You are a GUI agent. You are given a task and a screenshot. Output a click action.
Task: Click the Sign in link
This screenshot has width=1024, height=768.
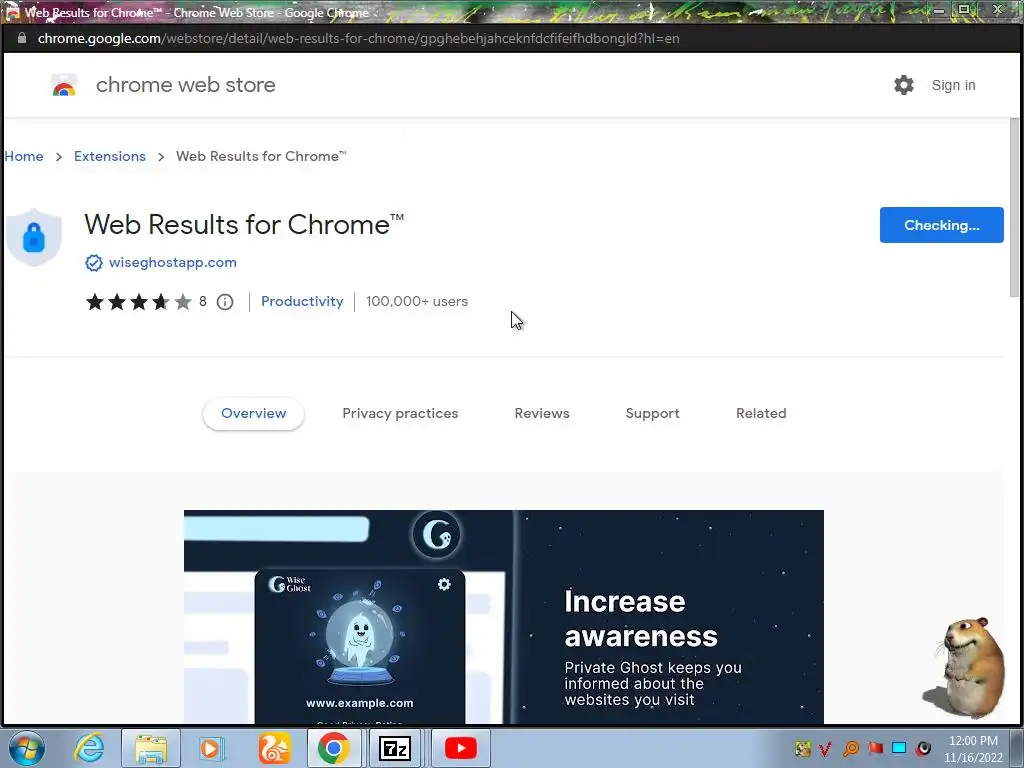953,85
